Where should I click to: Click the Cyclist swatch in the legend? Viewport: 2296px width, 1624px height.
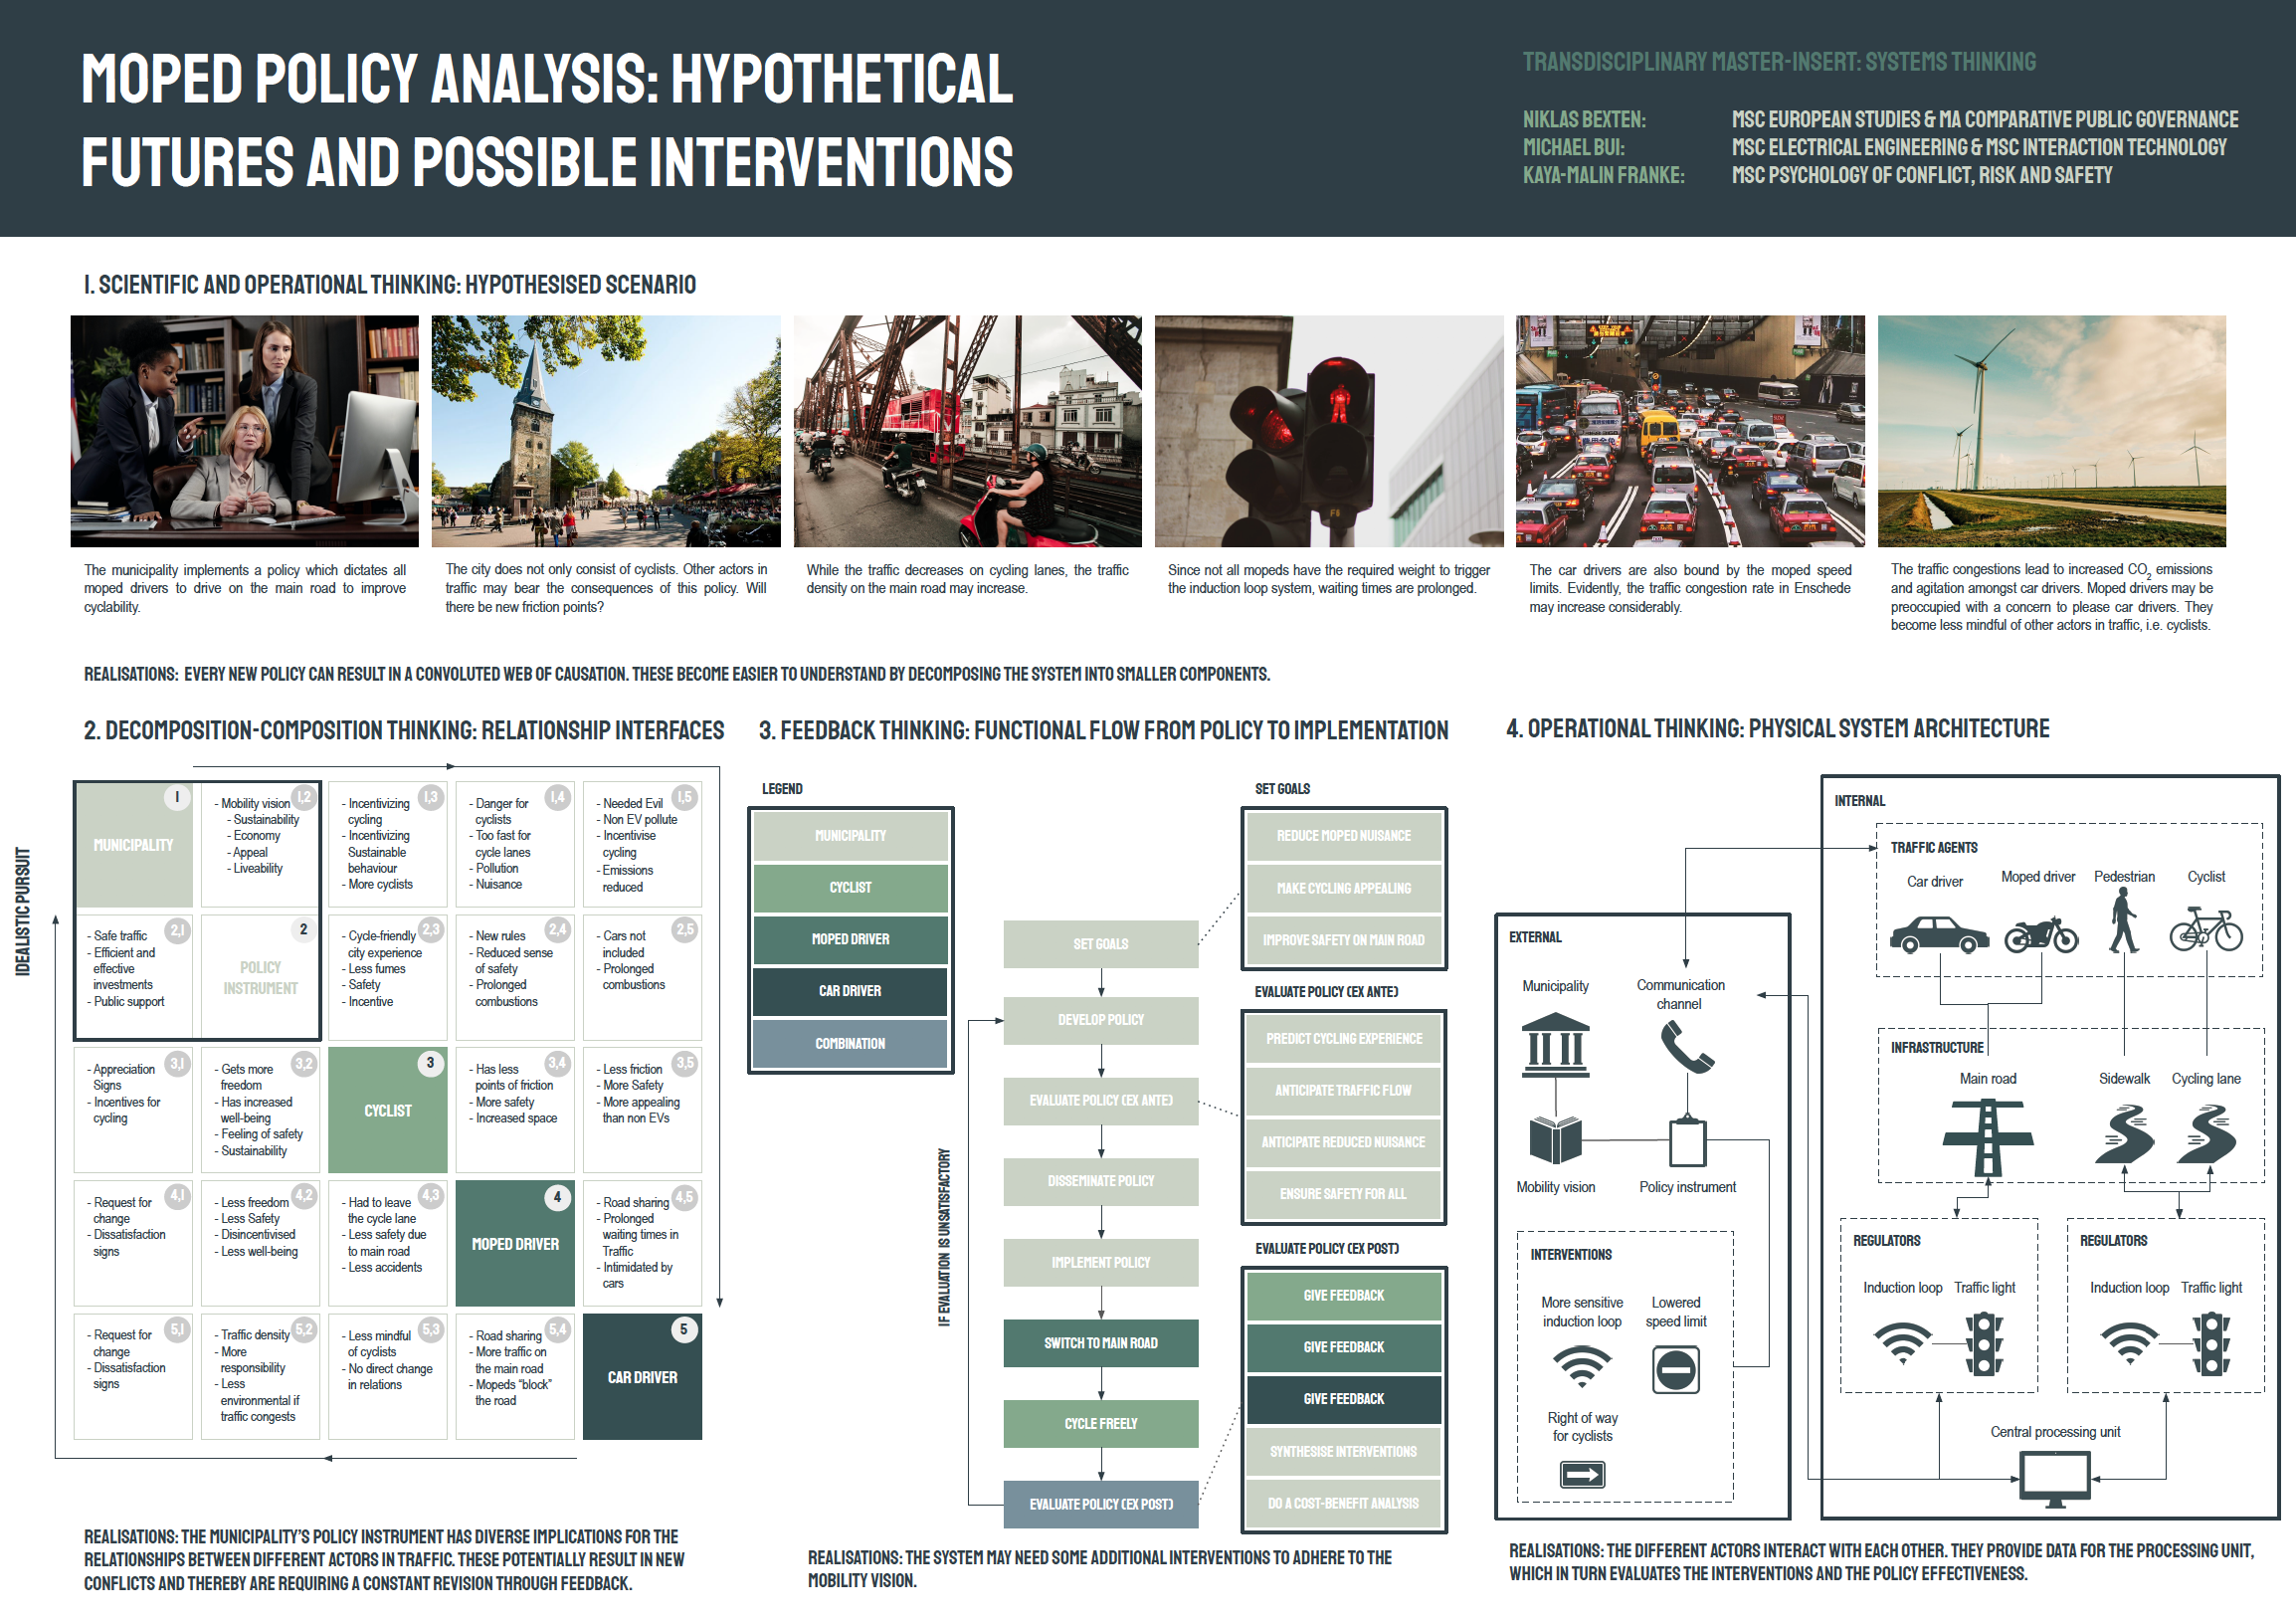(850, 888)
